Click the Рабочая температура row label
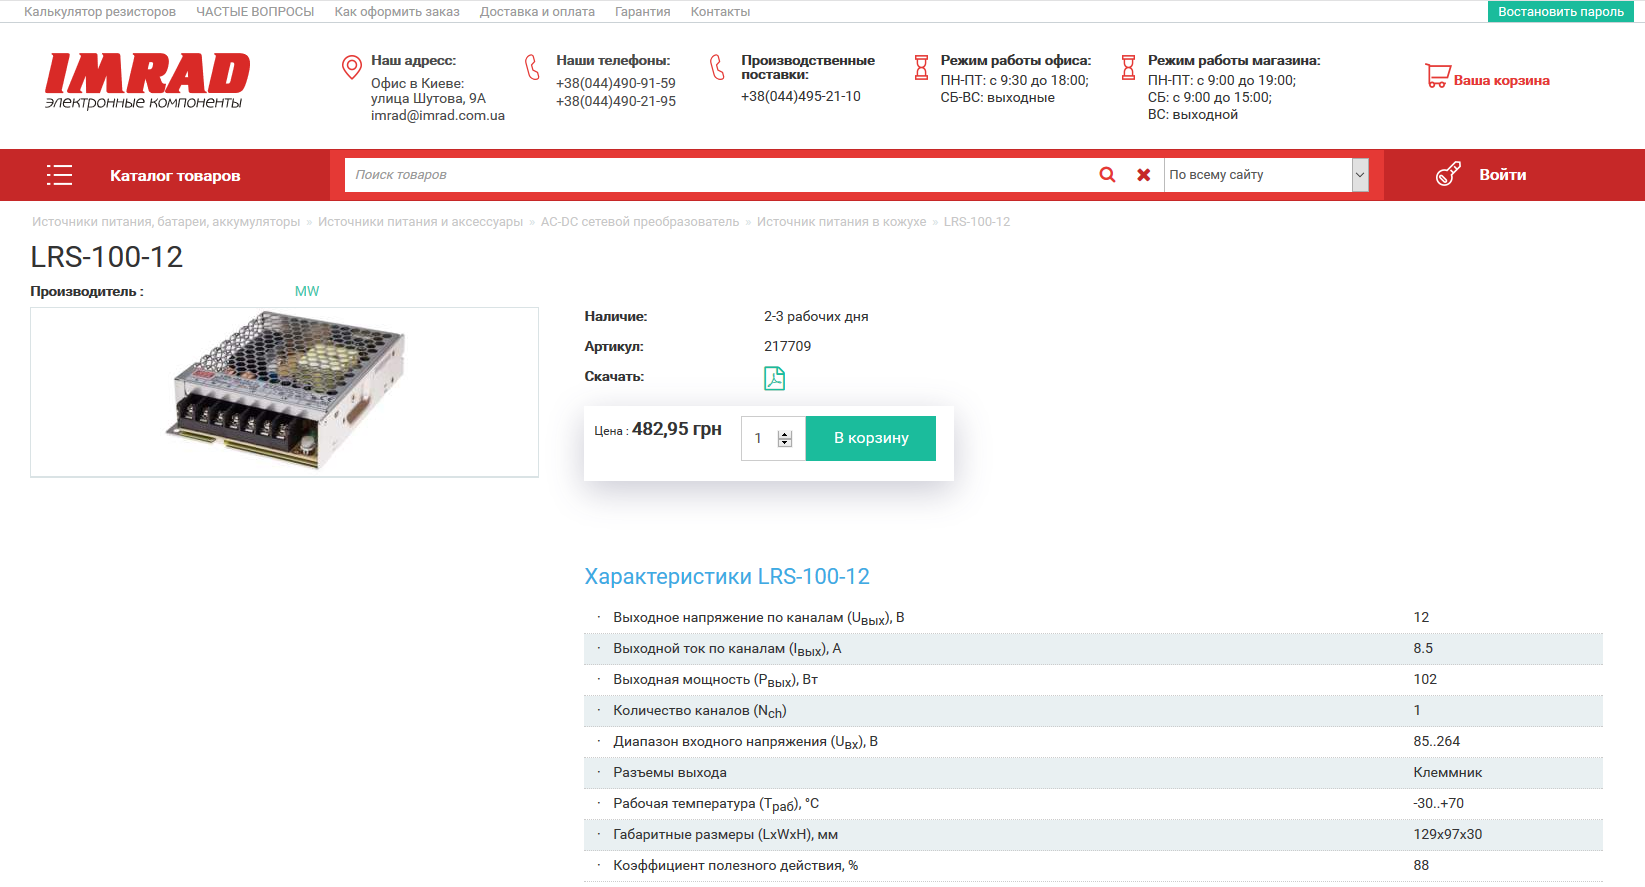This screenshot has height=887, width=1645. (x=716, y=804)
